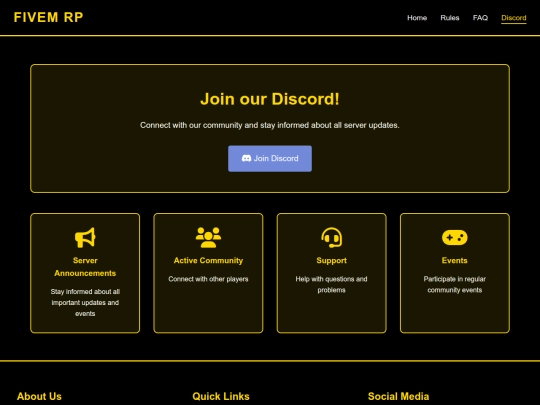Select the Active Community card heading
Screen dimensions: 540x405
pyautogui.click(x=208, y=261)
